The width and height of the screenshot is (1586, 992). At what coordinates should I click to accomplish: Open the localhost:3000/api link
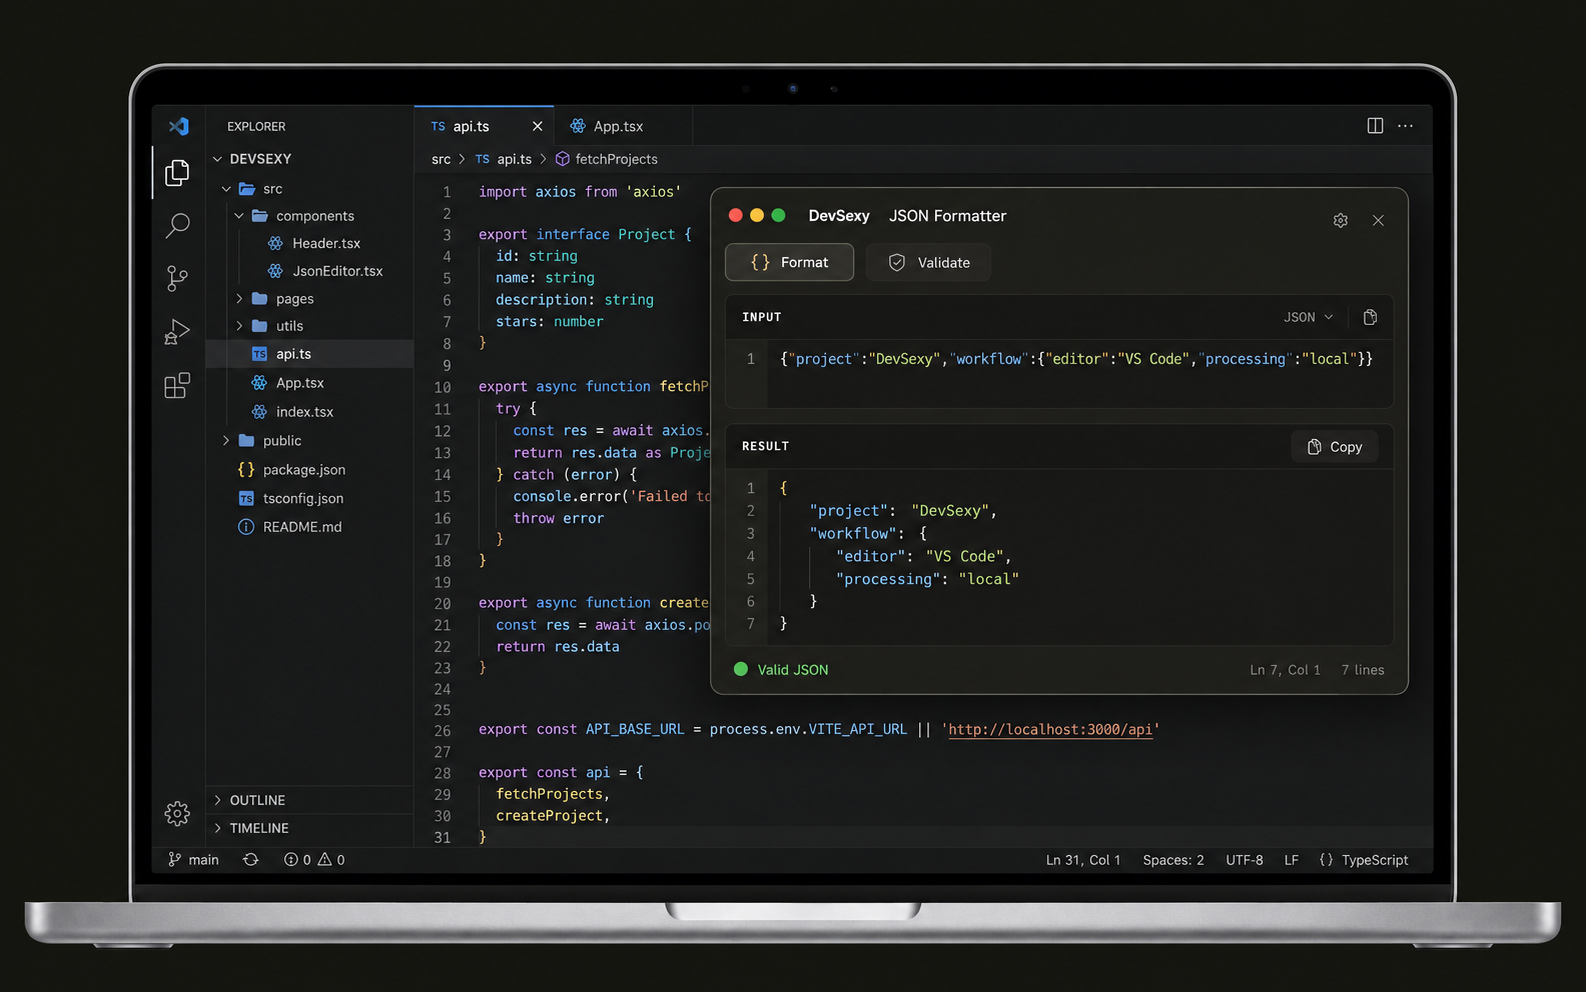coord(1050,730)
